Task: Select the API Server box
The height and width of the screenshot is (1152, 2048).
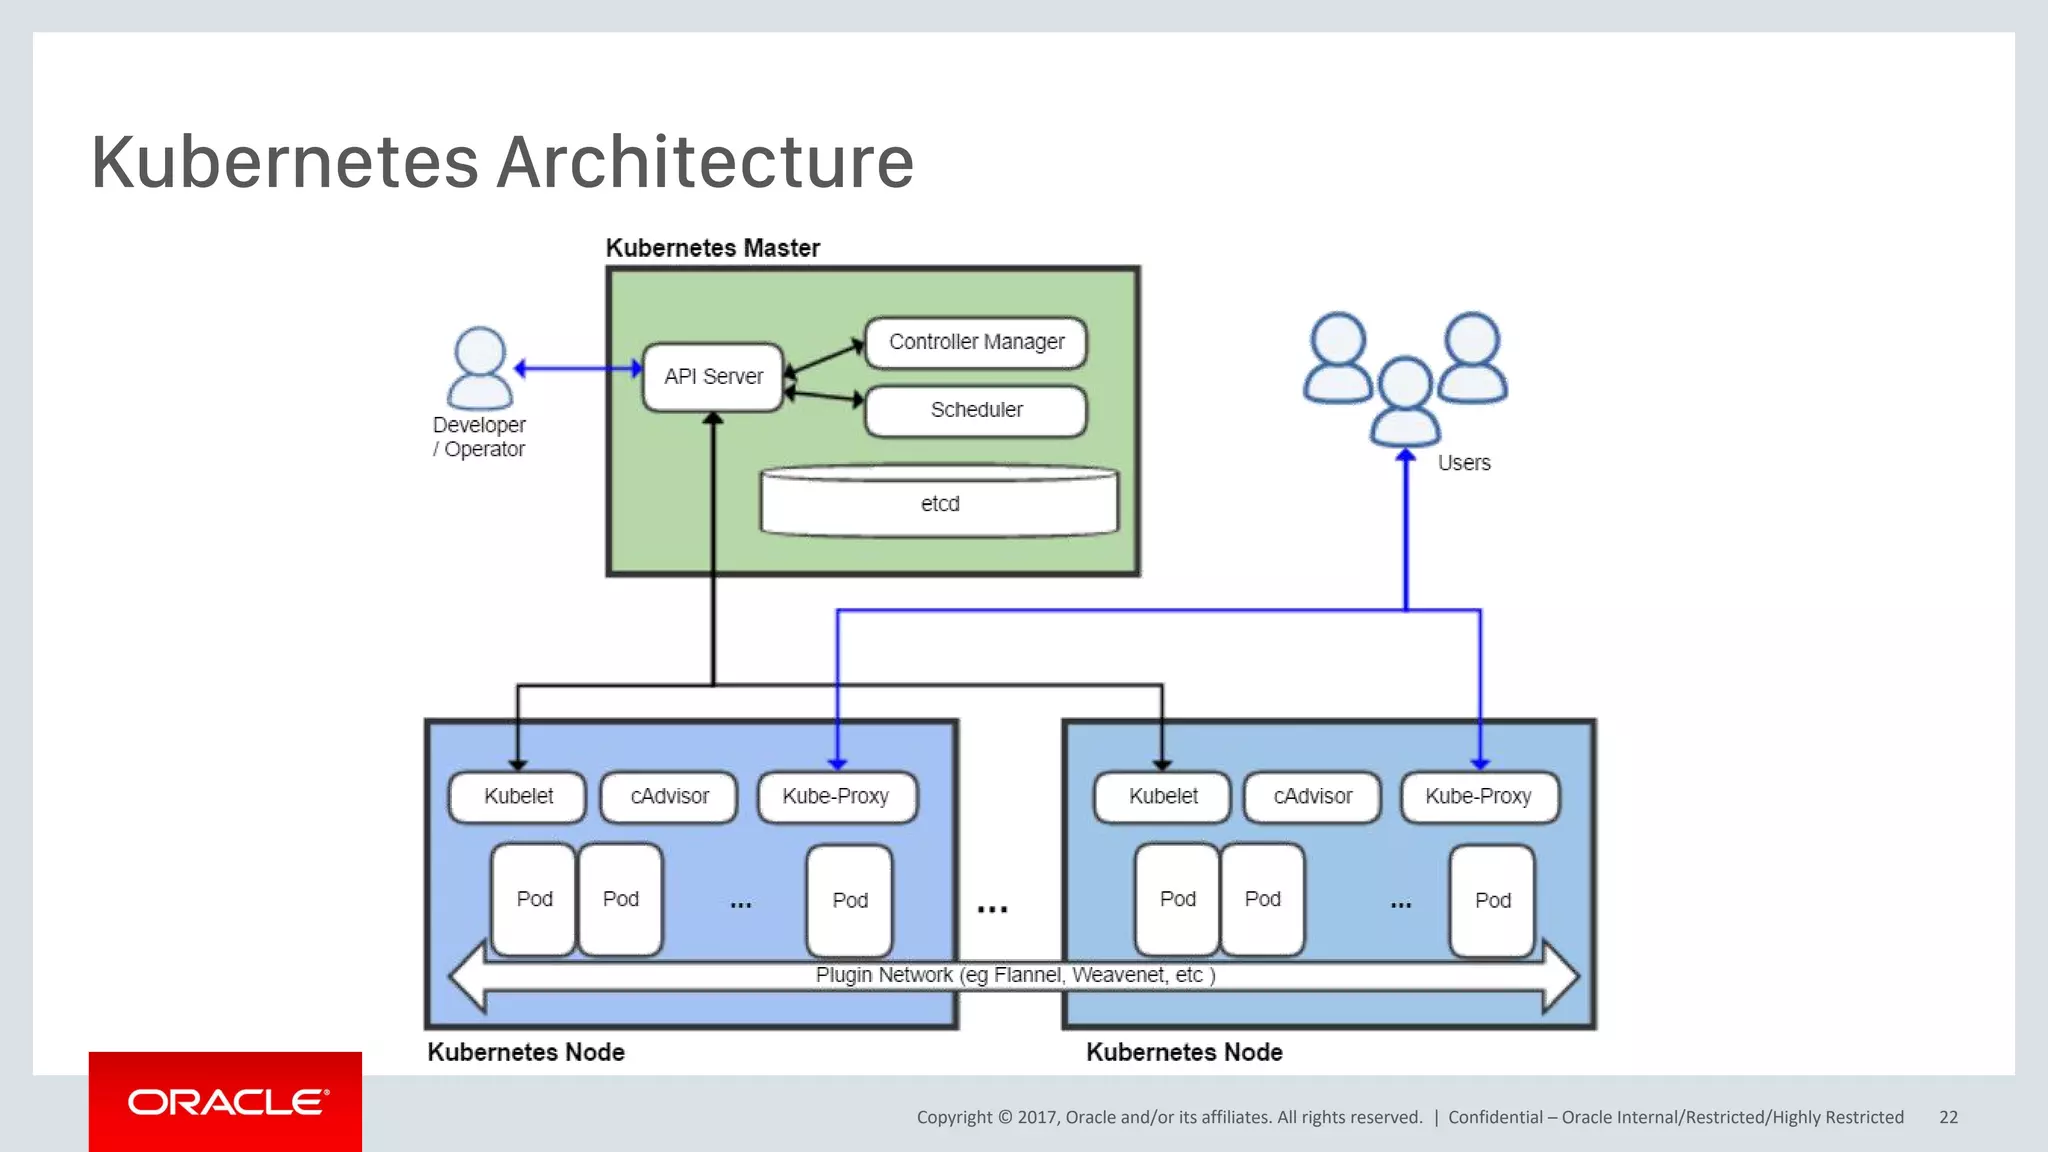Action: [713, 377]
